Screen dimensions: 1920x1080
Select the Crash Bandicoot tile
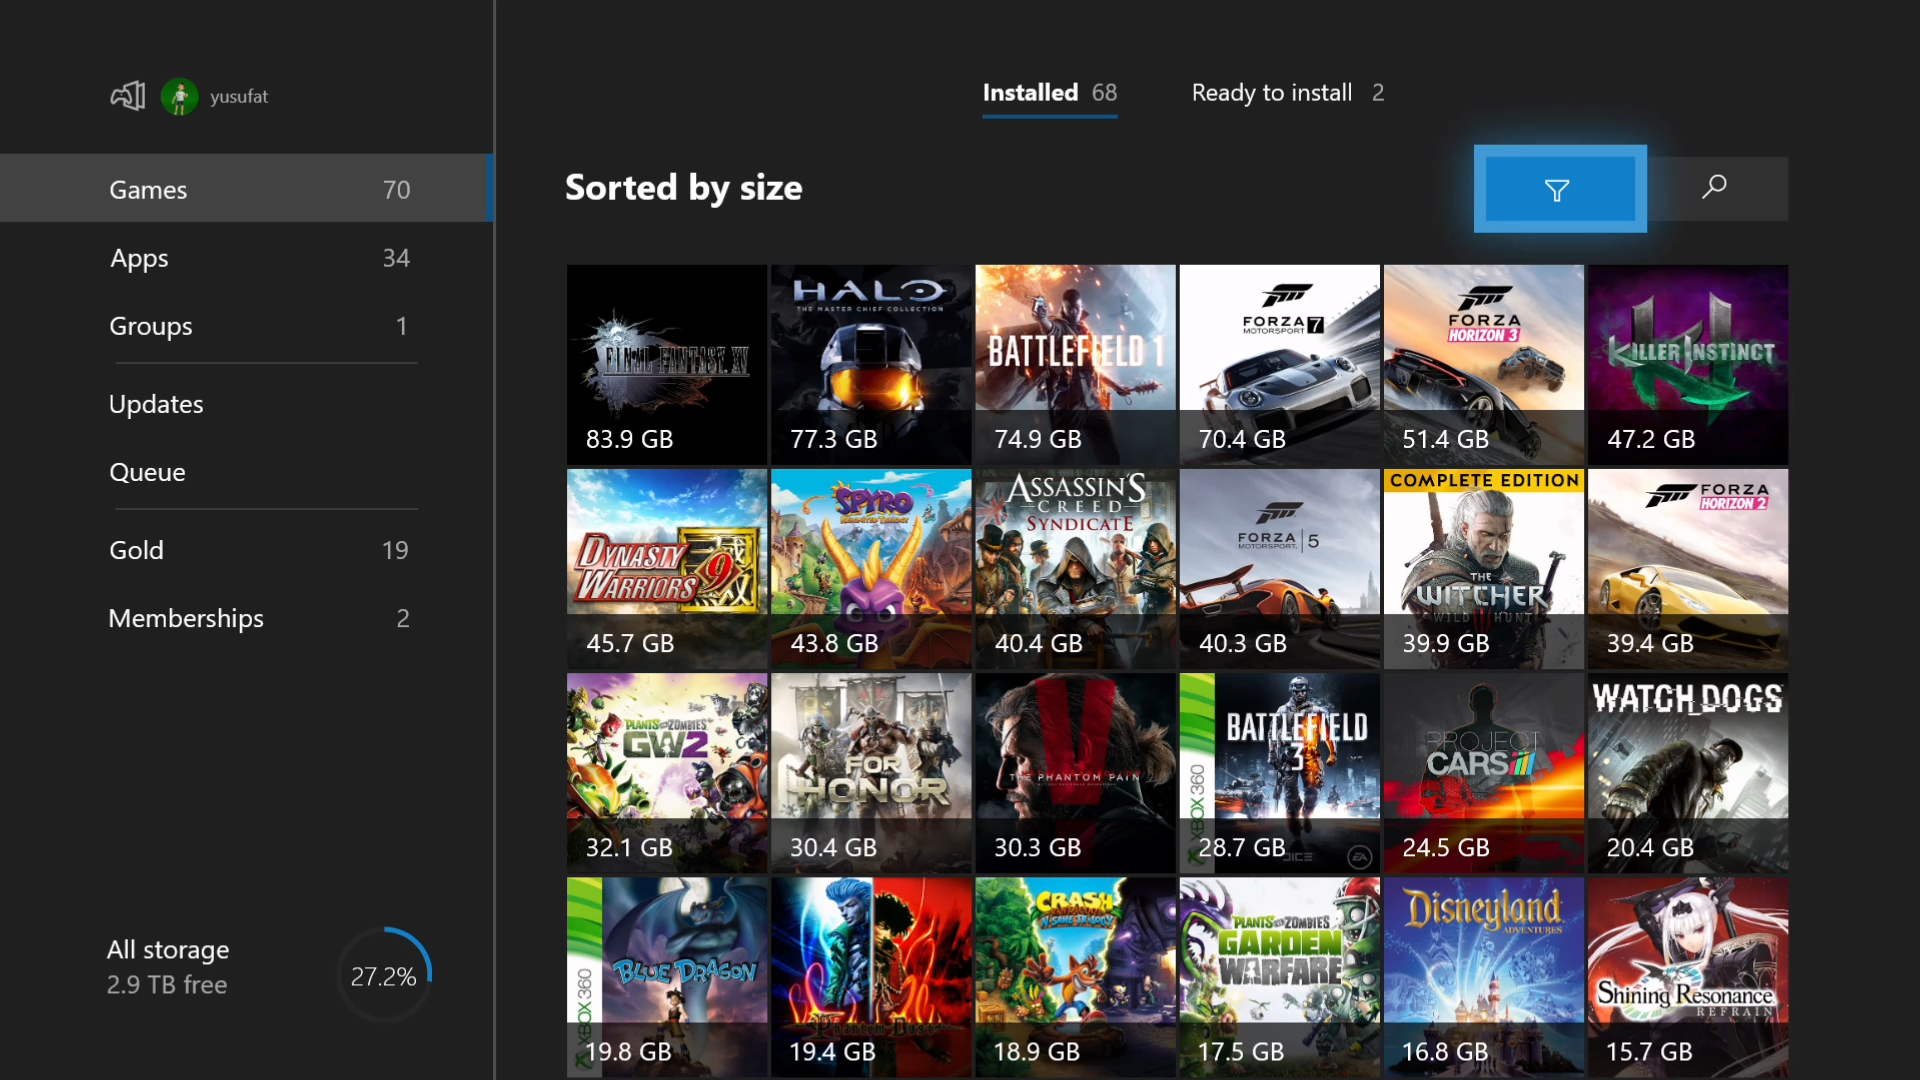click(1075, 977)
